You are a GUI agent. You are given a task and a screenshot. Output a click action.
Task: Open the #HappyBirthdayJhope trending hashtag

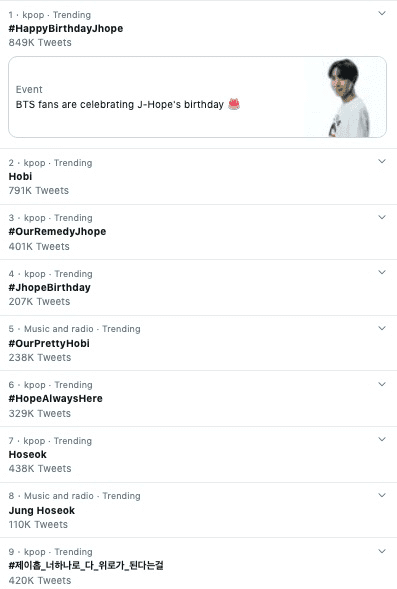pos(66,29)
